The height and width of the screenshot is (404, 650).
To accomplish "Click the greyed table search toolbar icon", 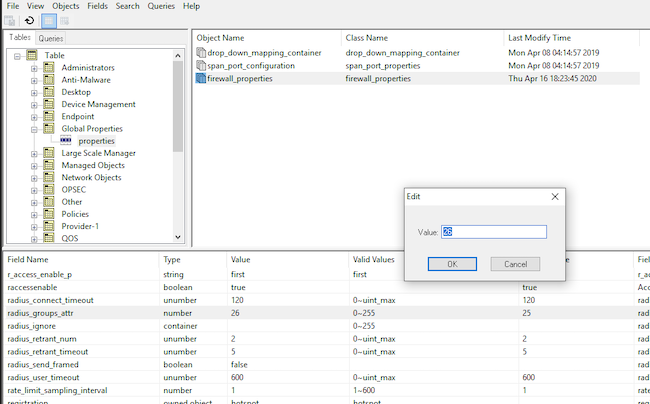I will [64, 21].
